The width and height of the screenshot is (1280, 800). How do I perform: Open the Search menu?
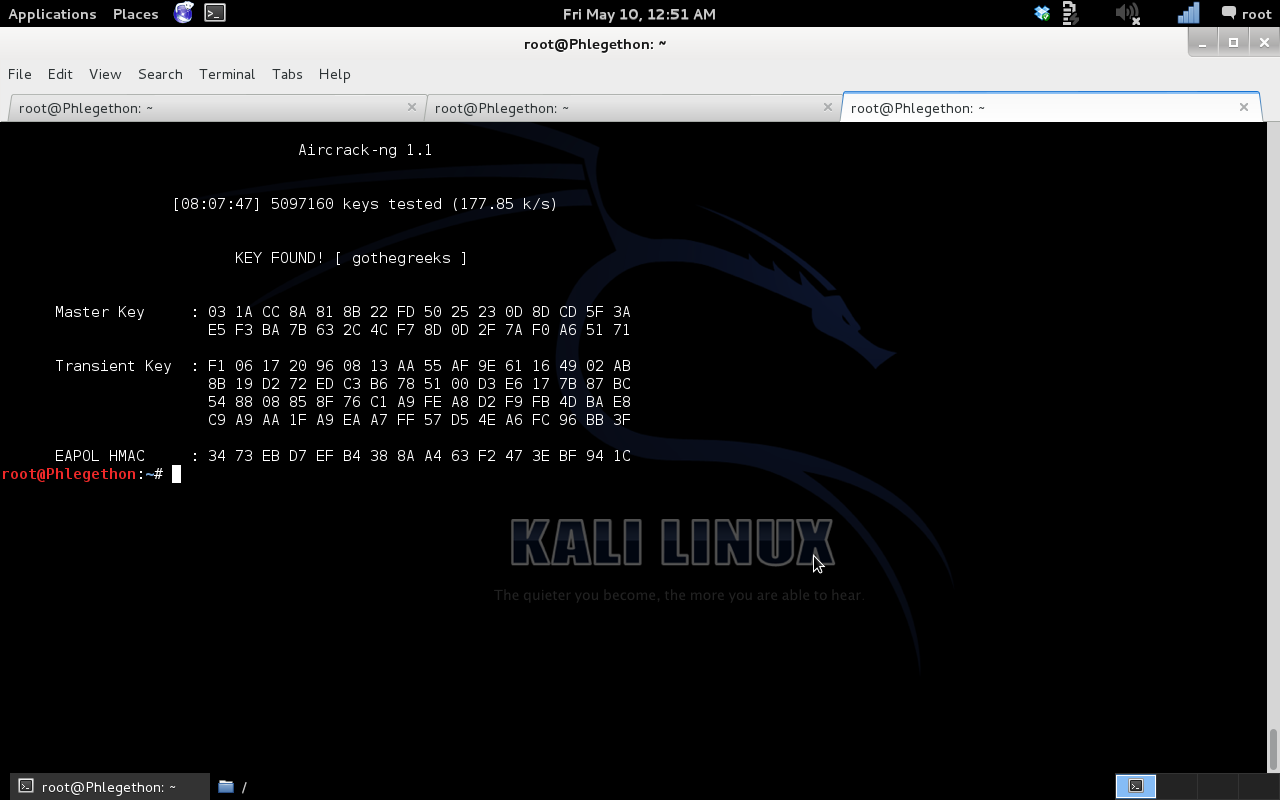(x=160, y=74)
